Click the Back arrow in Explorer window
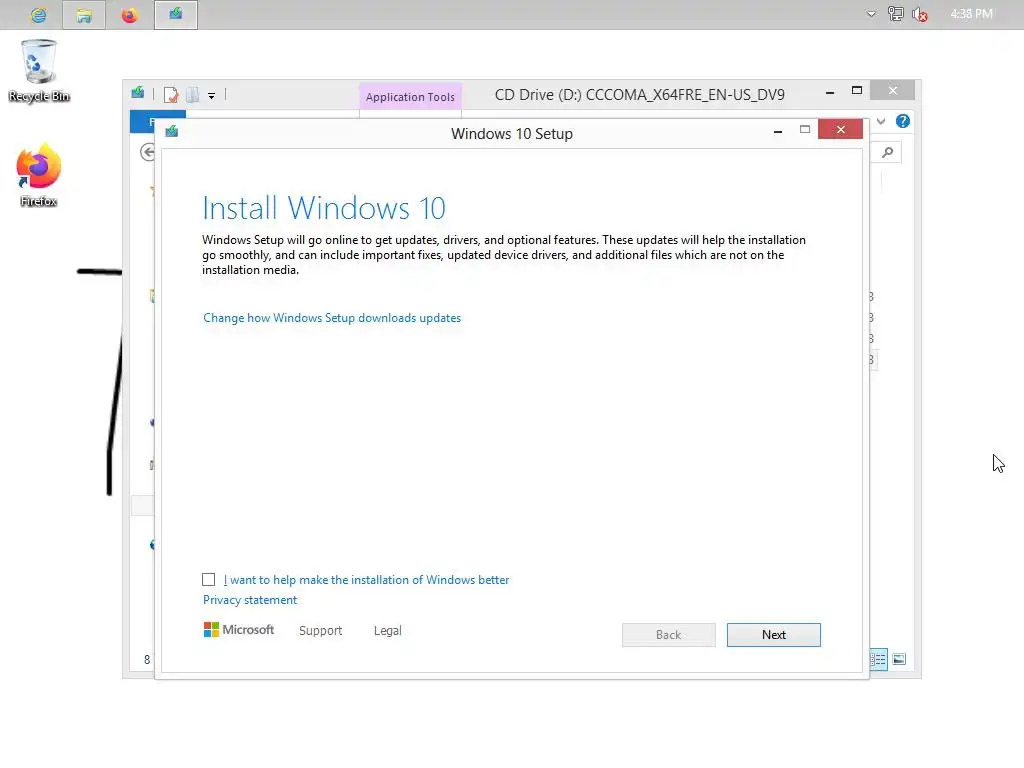 (148, 152)
